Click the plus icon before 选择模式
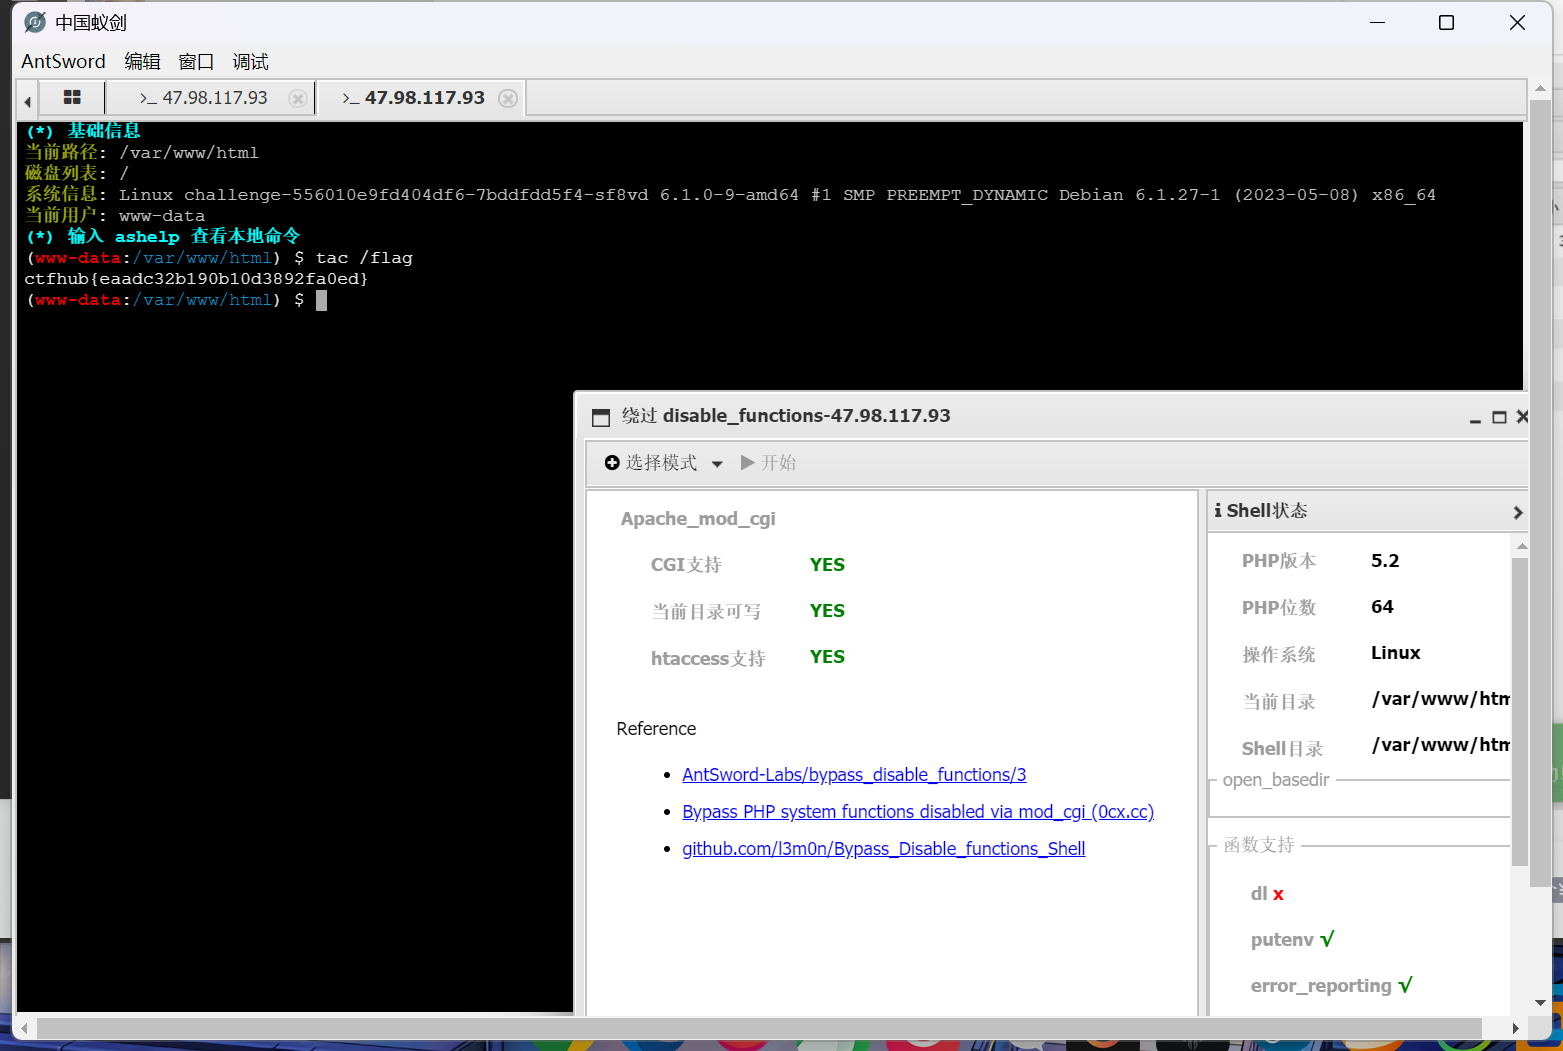Image resolution: width=1563 pixels, height=1051 pixels. tap(611, 462)
